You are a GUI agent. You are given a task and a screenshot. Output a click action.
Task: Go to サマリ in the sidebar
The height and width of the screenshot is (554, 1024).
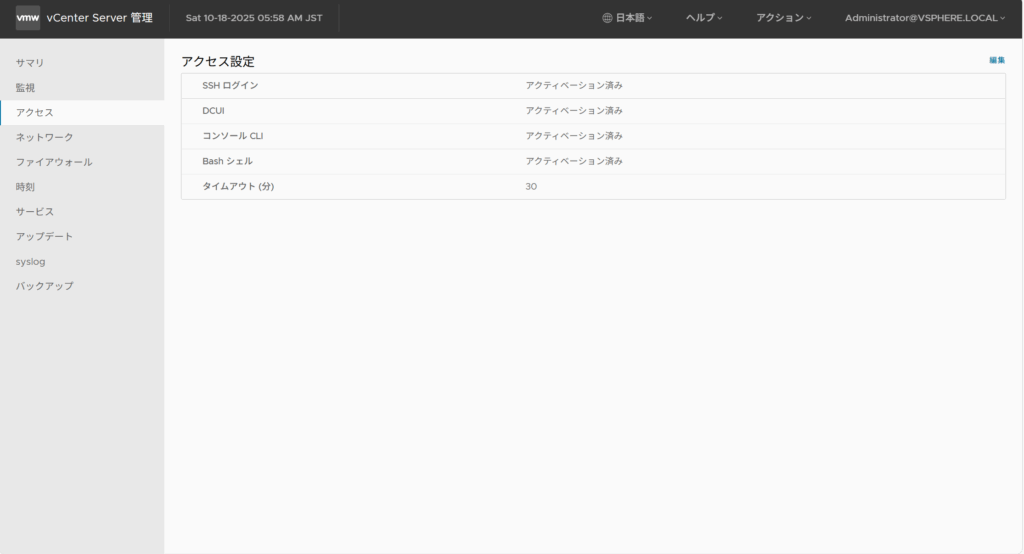click(x=30, y=63)
